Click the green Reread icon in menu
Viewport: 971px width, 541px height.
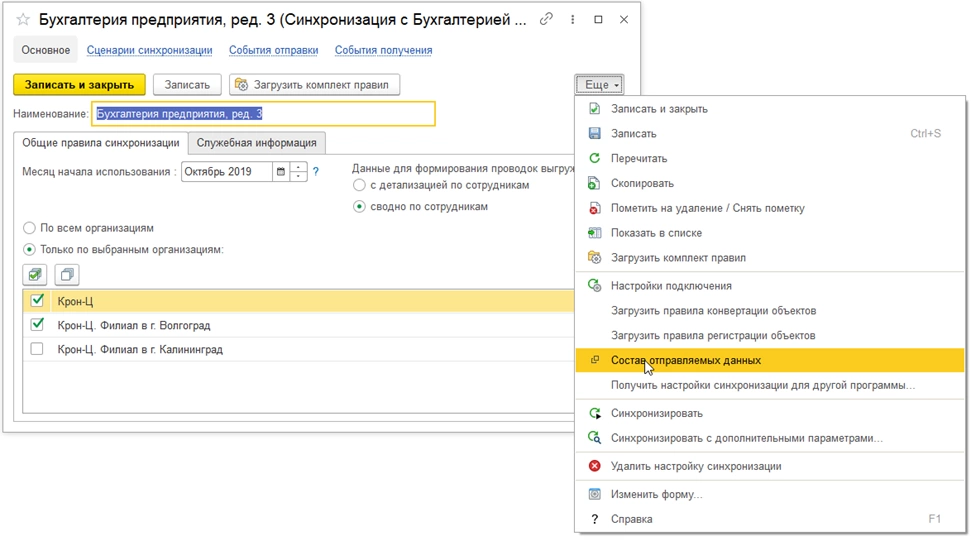click(594, 158)
